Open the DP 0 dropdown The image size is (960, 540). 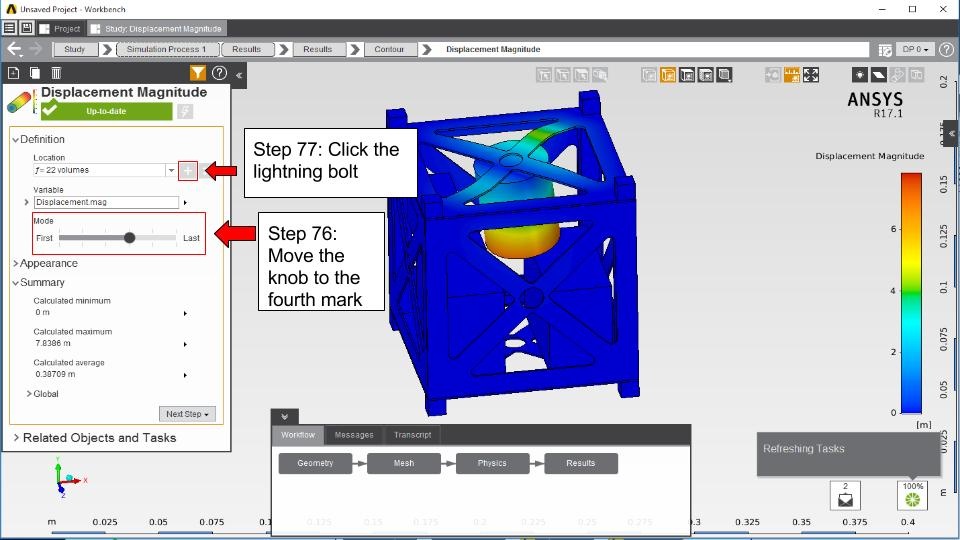coord(915,50)
